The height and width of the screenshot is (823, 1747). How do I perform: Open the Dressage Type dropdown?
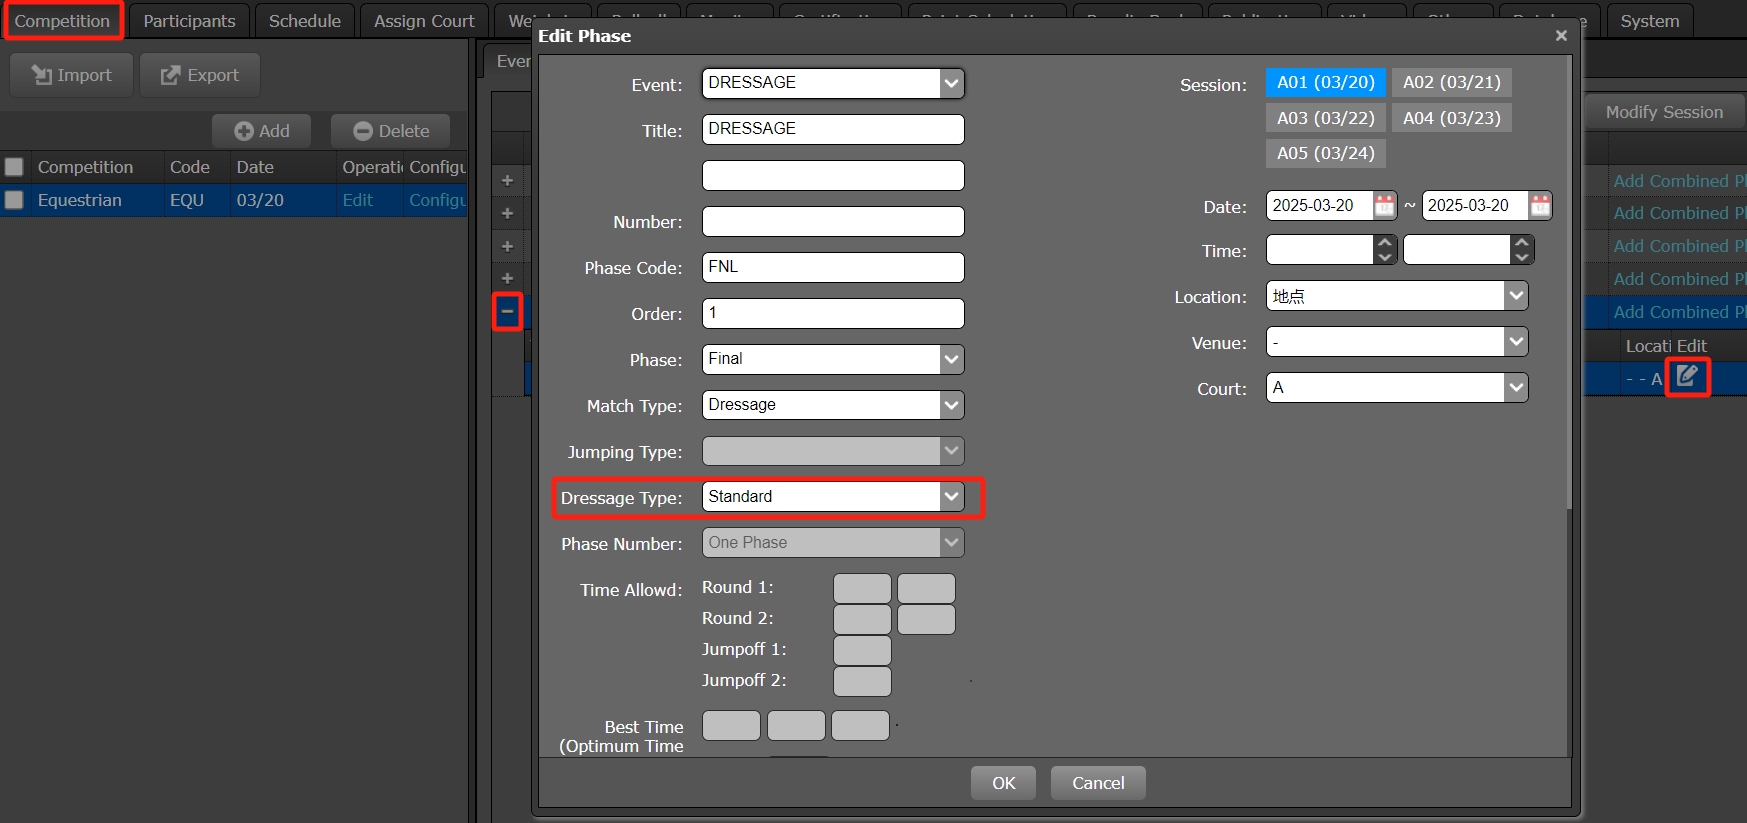coord(951,497)
